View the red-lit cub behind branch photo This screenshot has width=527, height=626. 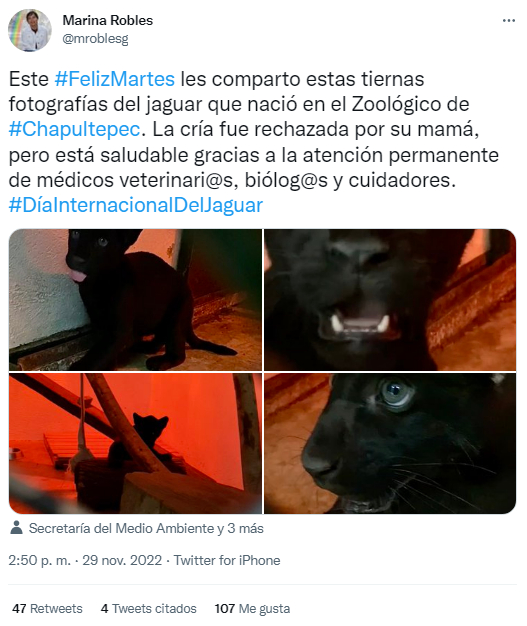[135, 444]
